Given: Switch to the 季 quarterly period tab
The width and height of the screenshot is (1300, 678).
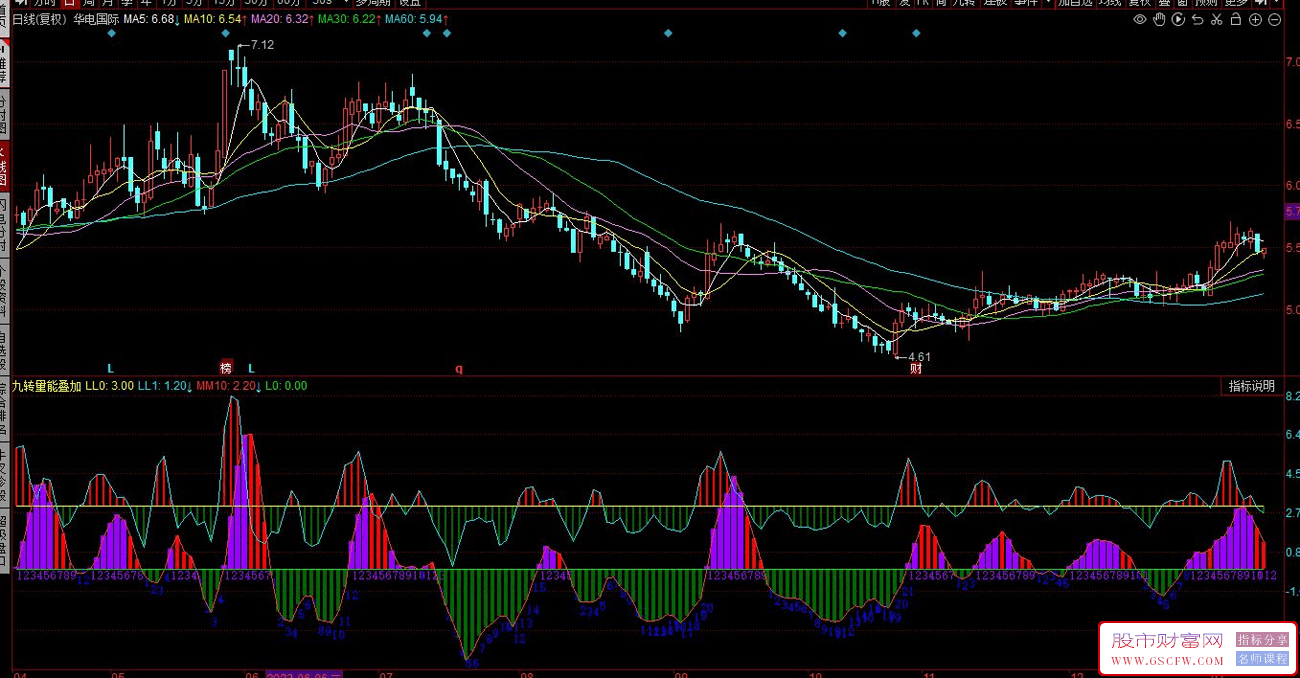Looking at the screenshot, I should tap(128, 4).
